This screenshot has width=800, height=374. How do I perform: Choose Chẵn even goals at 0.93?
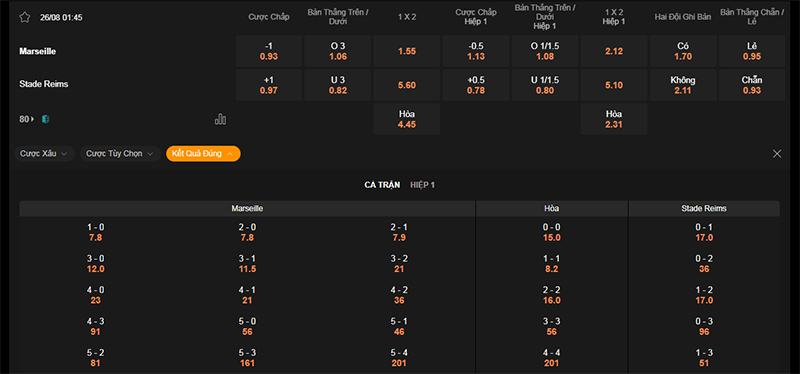coord(752,85)
